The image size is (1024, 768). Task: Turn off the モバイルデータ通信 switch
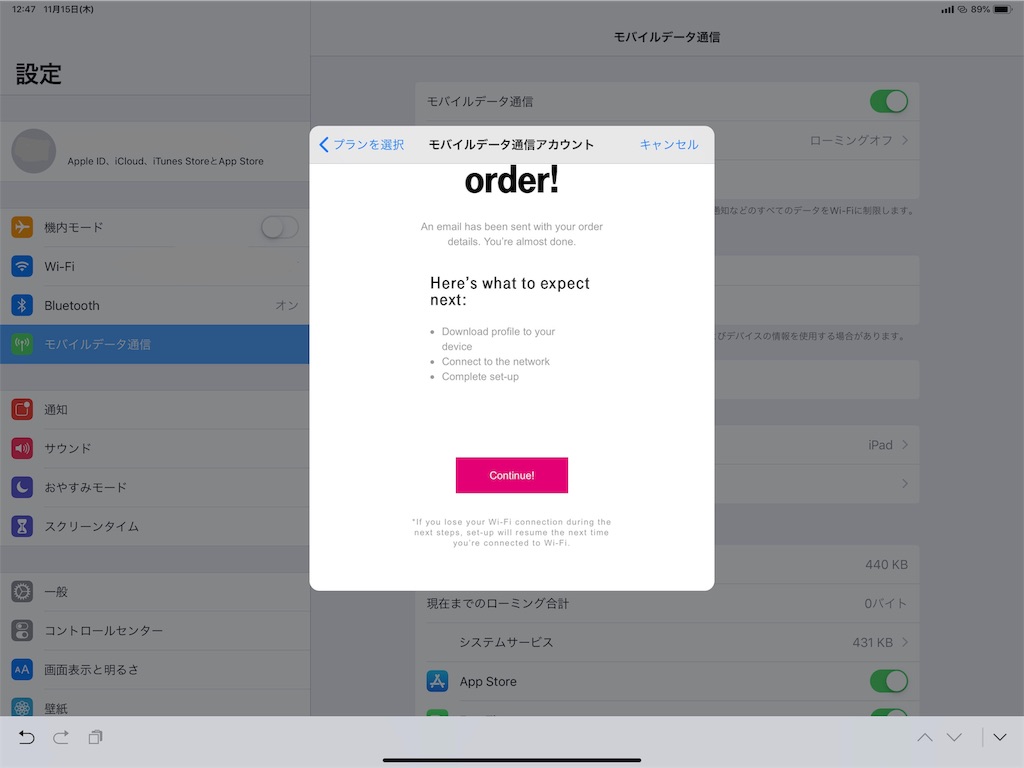[x=889, y=101]
